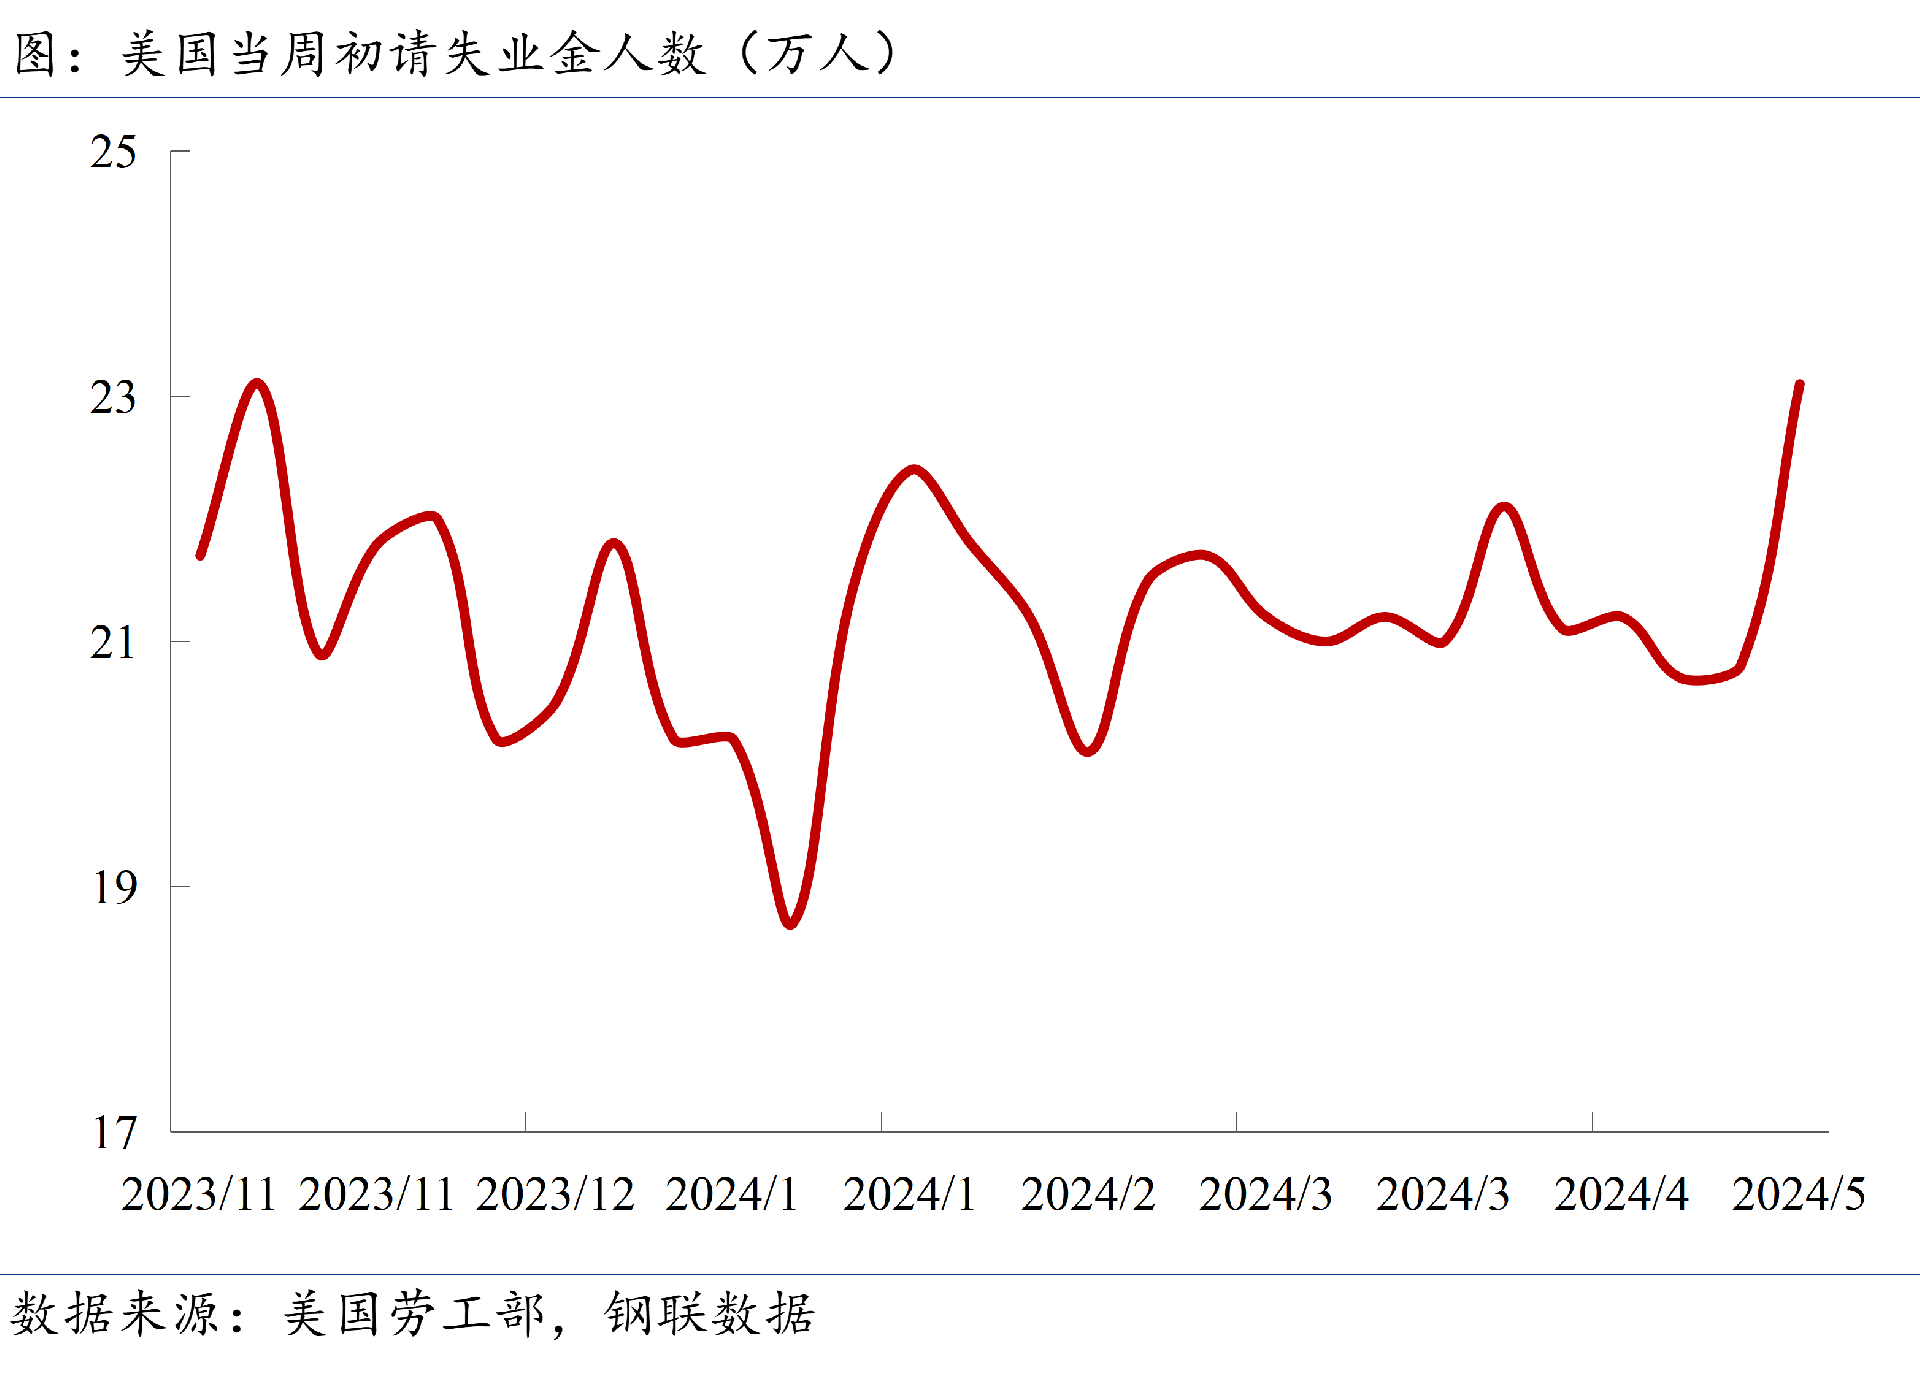Viewport: 1920px width, 1374px height.
Task: Click the data source text 美国劳工部
Action: tap(413, 1314)
